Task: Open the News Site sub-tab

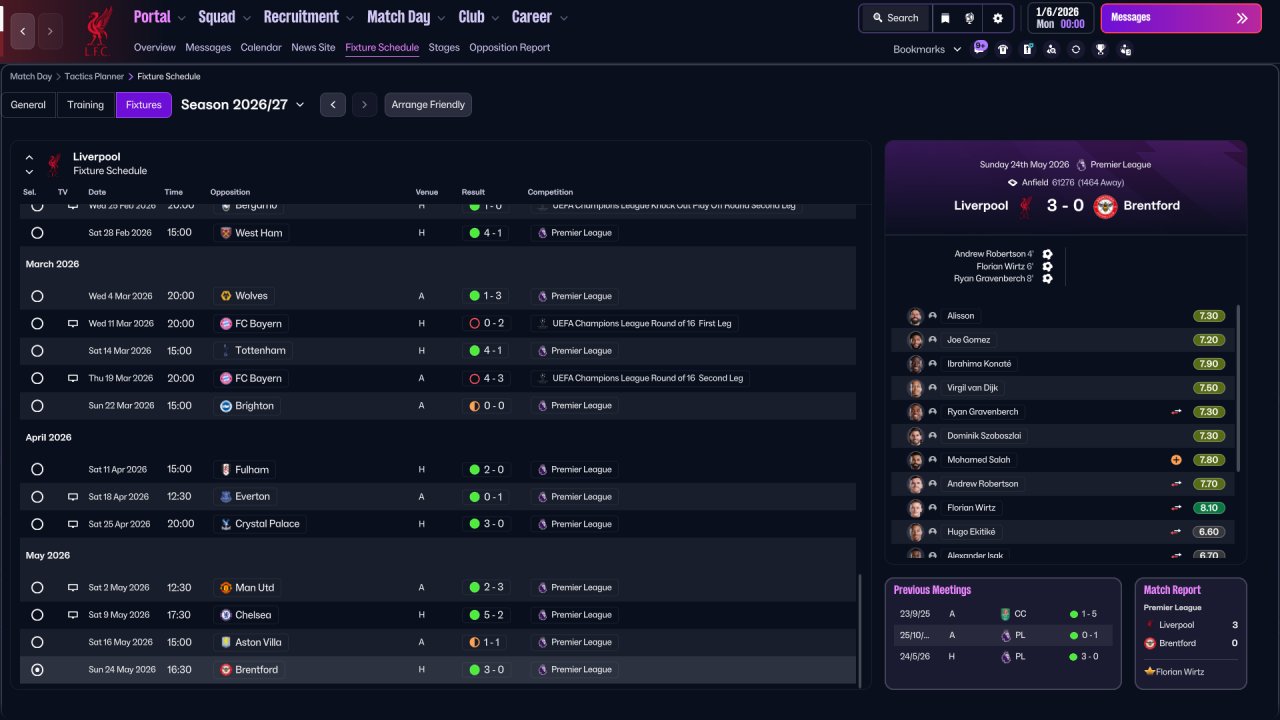Action: pyautogui.click(x=313, y=47)
